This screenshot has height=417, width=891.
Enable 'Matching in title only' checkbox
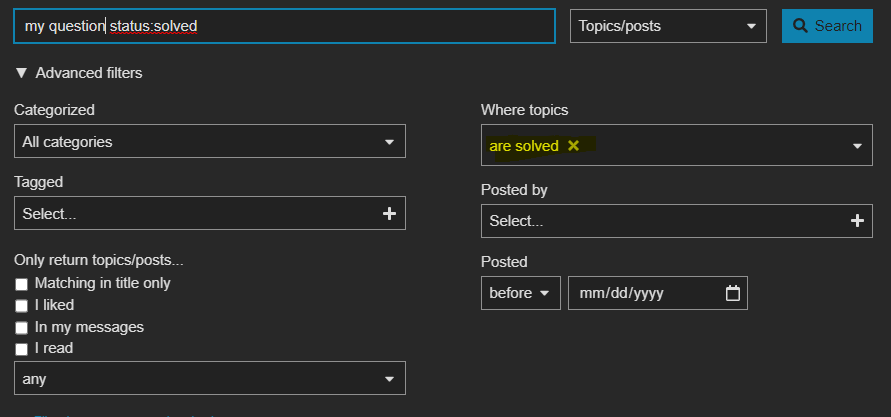click(x=21, y=284)
